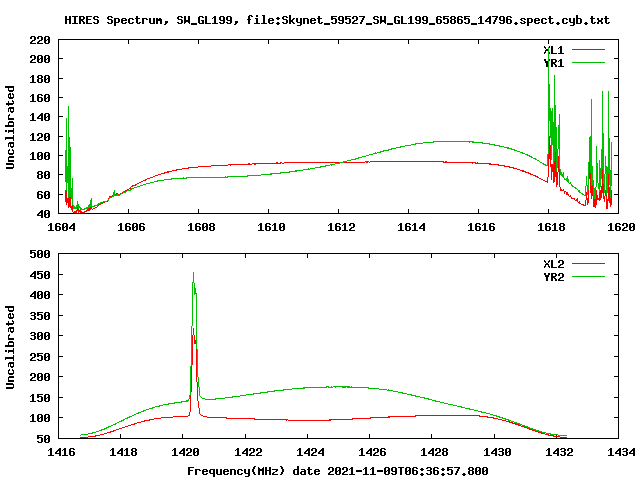Click the 250 value on bottom y-axis
Viewport: 640px width, 480px height.
(40, 357)
